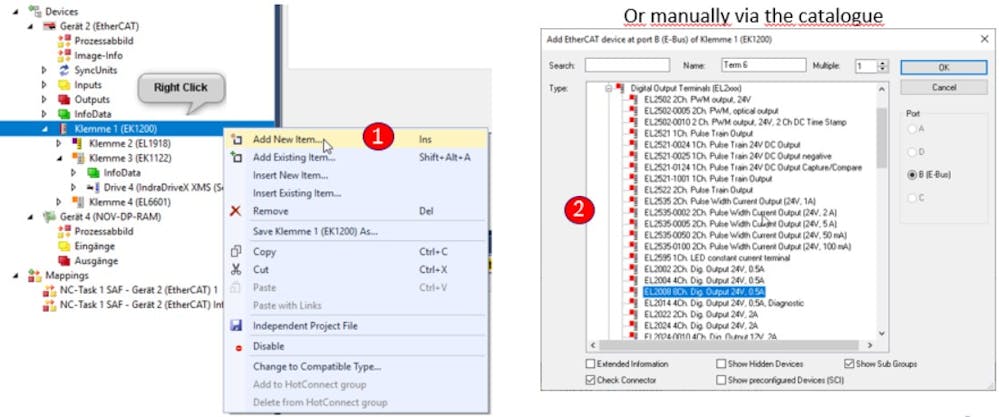The width and height of the screenshot is (999, 417).
Task: Click the horizontal scrollbar of the Type list
Action: tap(731, 345)
